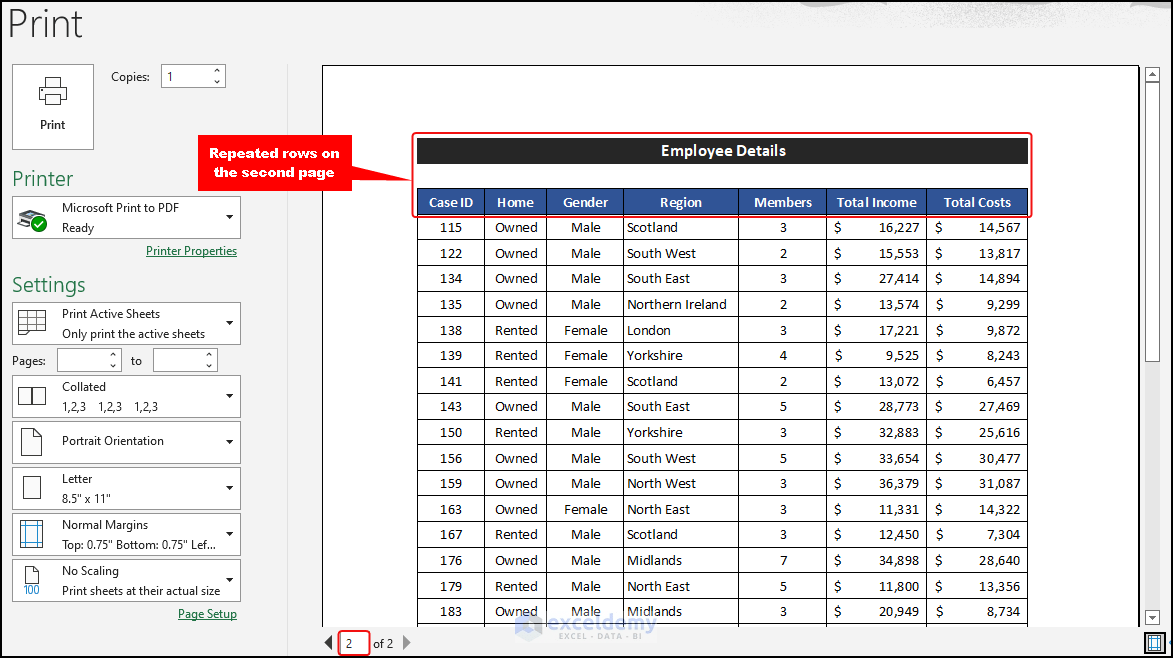Expand the Print Active Sheets dropdown
Screen dimensions: 1173x658
click(231, 322)
